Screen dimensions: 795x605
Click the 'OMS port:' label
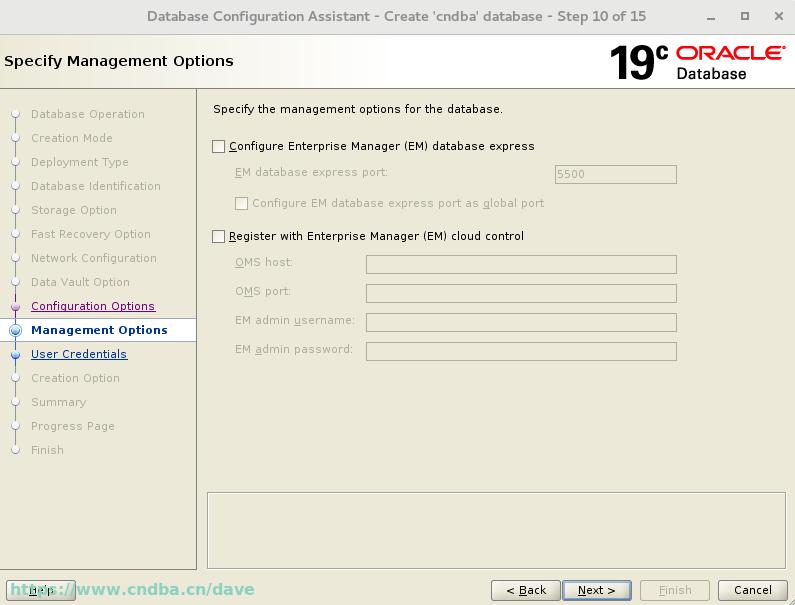tap(263, 291)
